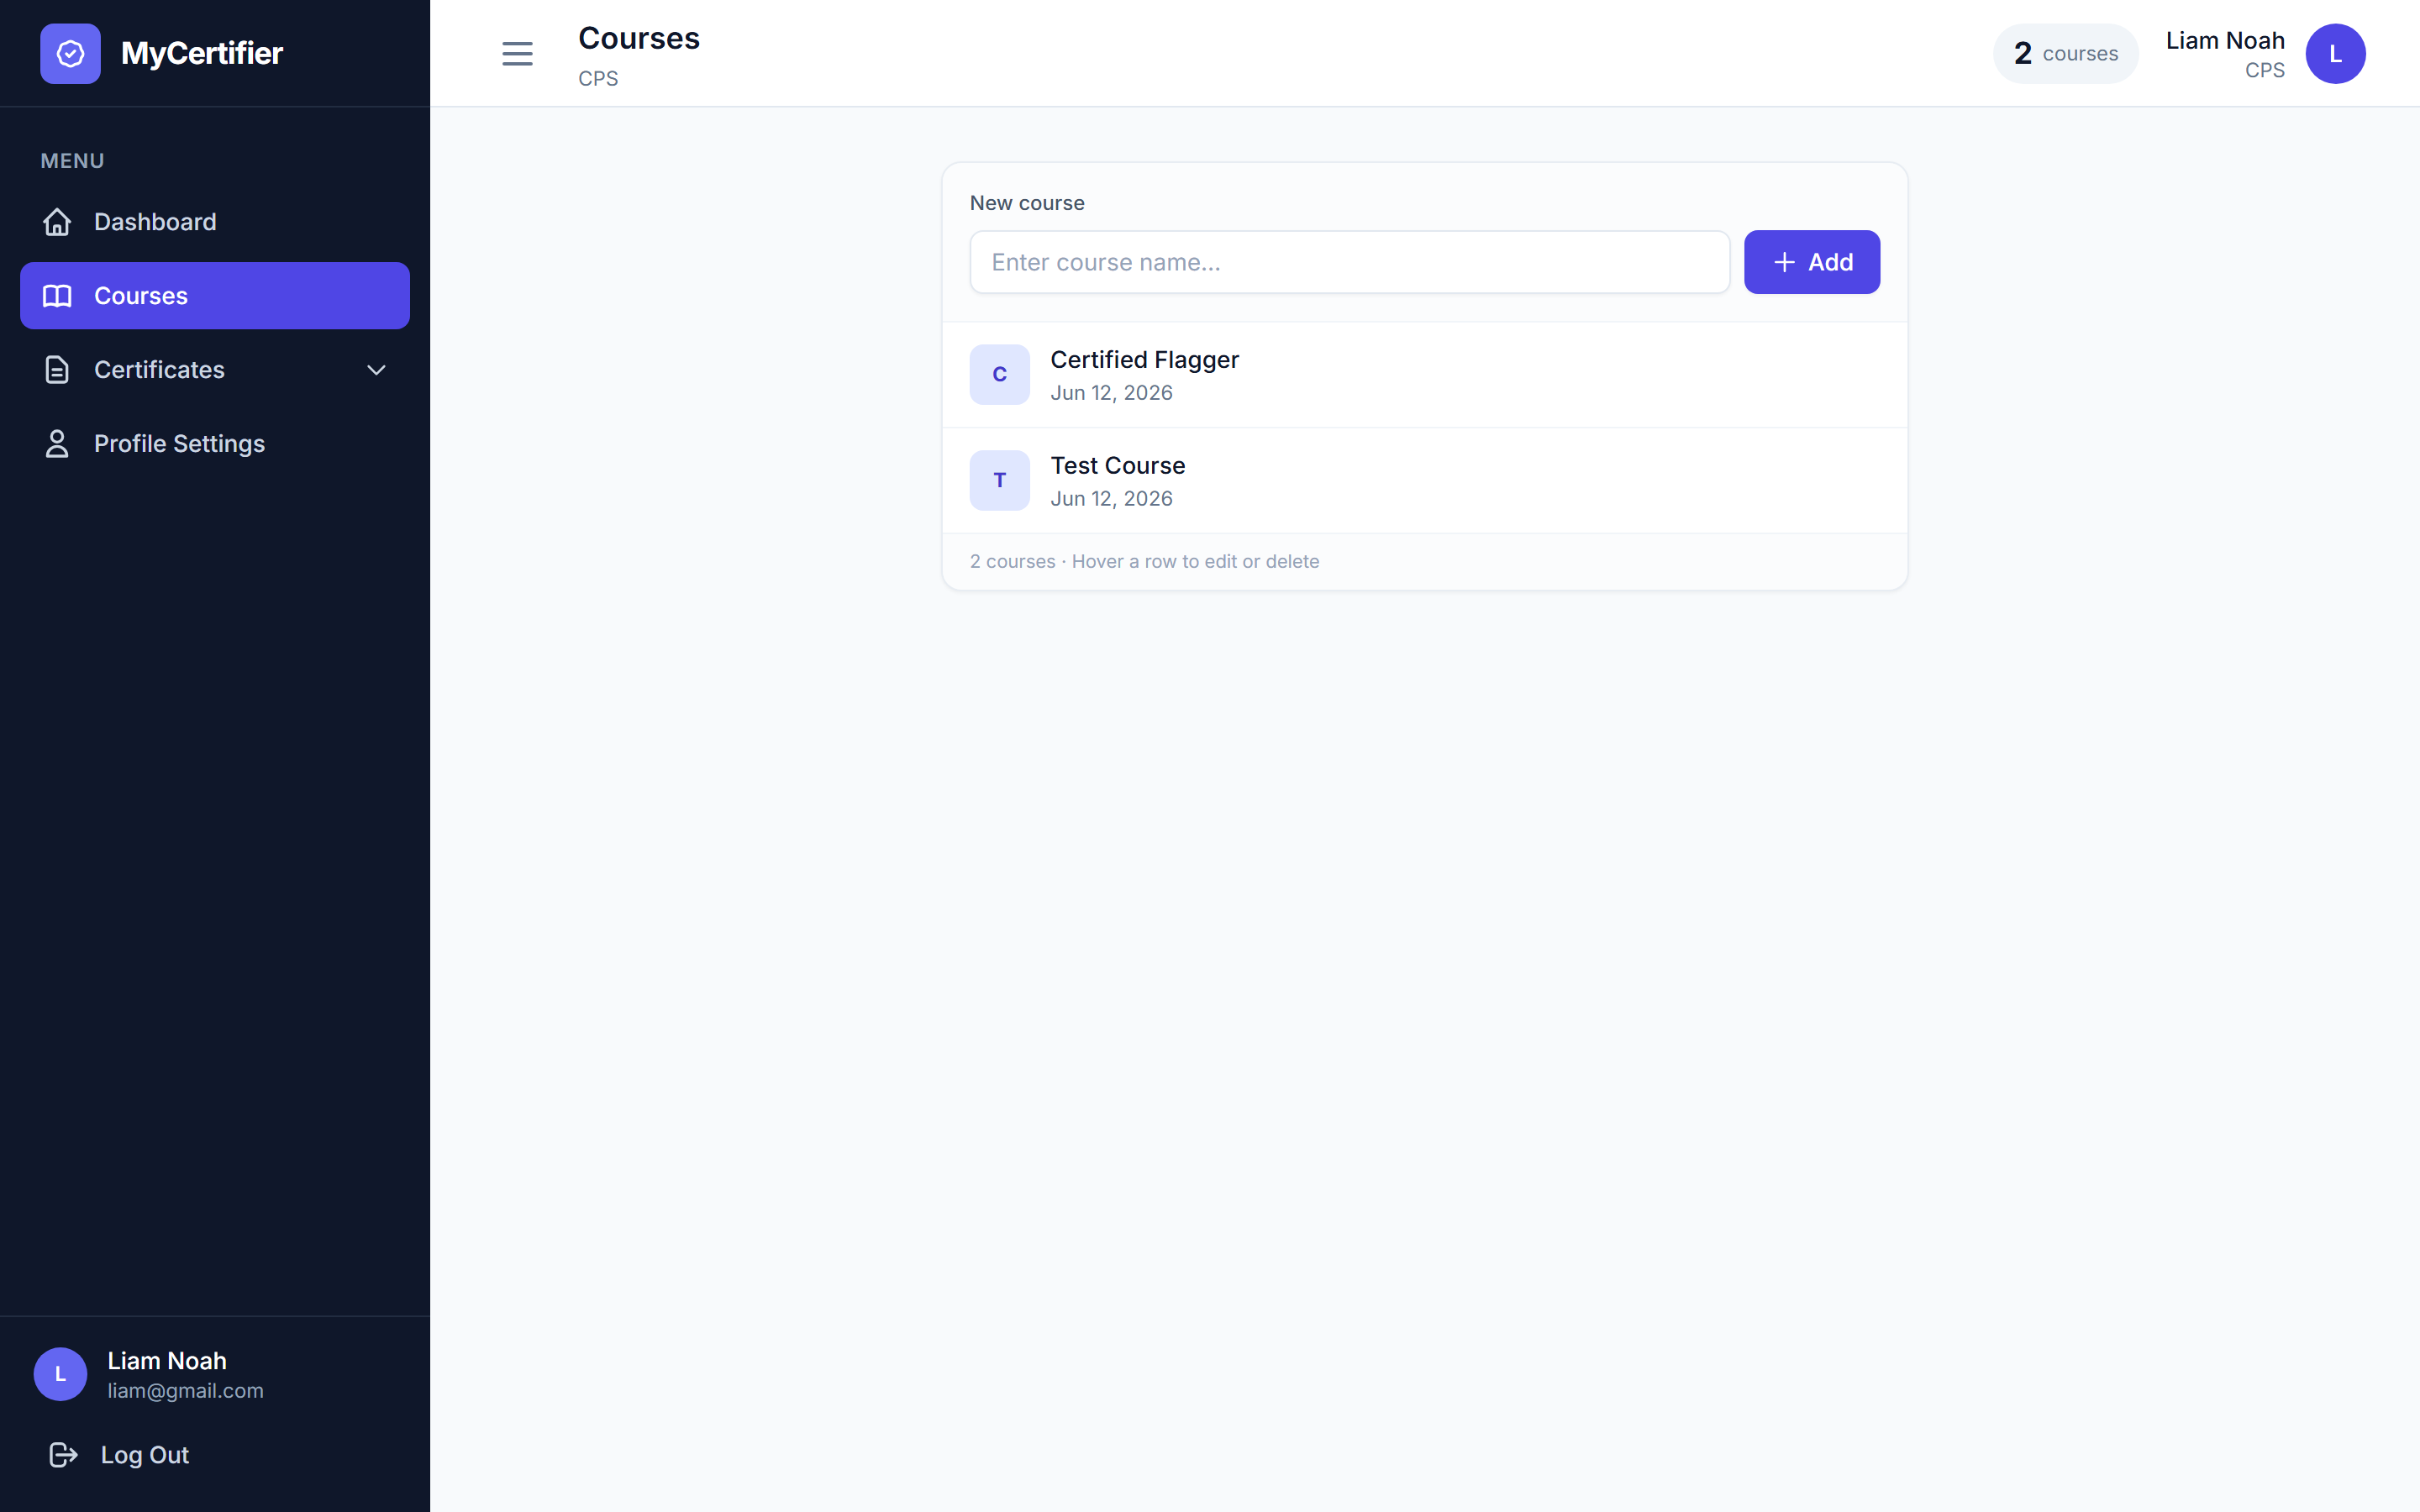Click the Log Out arrow icon

click(x=63, y=1455)
